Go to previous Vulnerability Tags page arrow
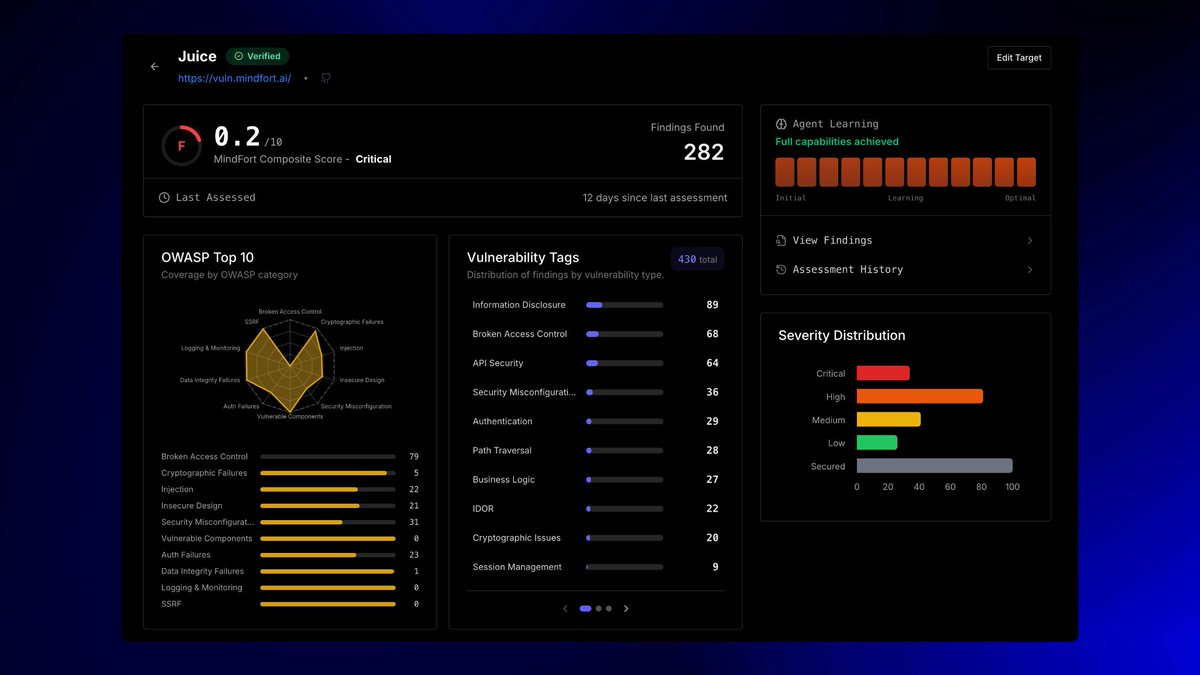The image size is (1200, 675). coord(565,608)
